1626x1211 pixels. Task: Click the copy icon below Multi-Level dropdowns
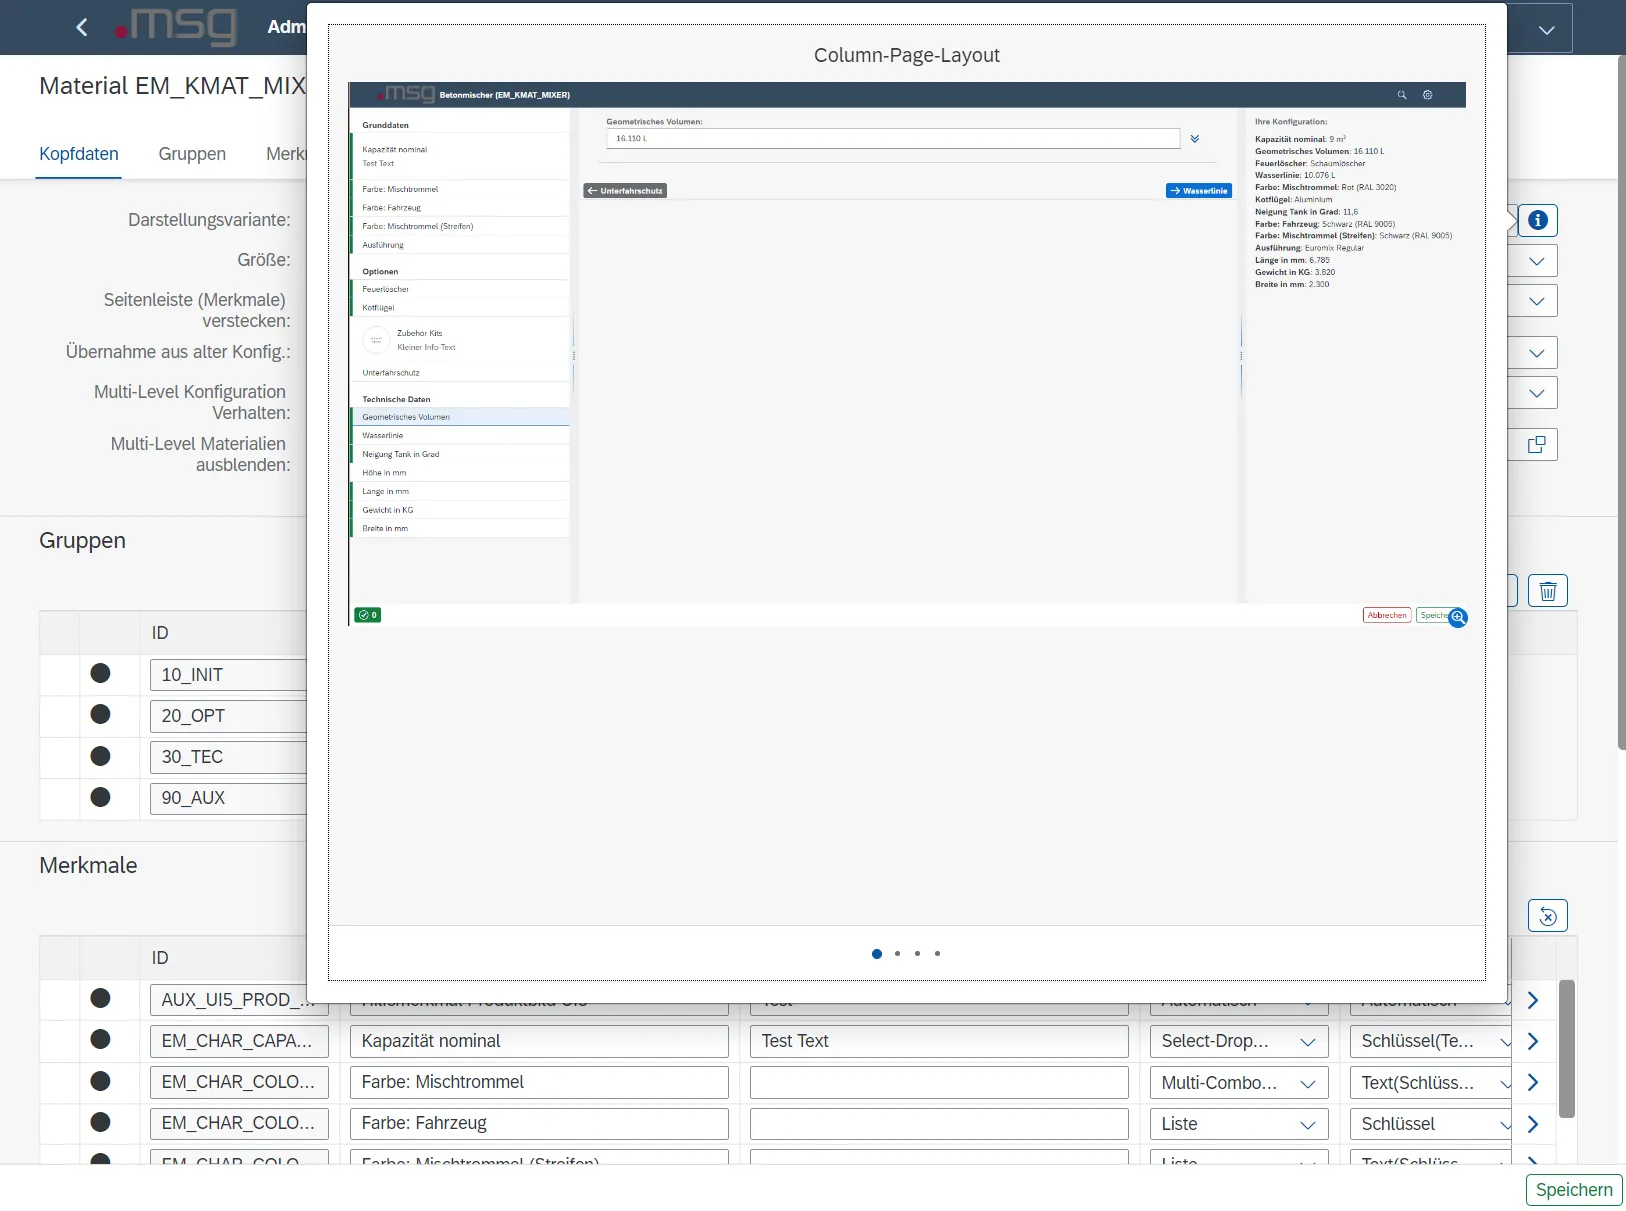pyautogui.click(x=1537, y=445)
